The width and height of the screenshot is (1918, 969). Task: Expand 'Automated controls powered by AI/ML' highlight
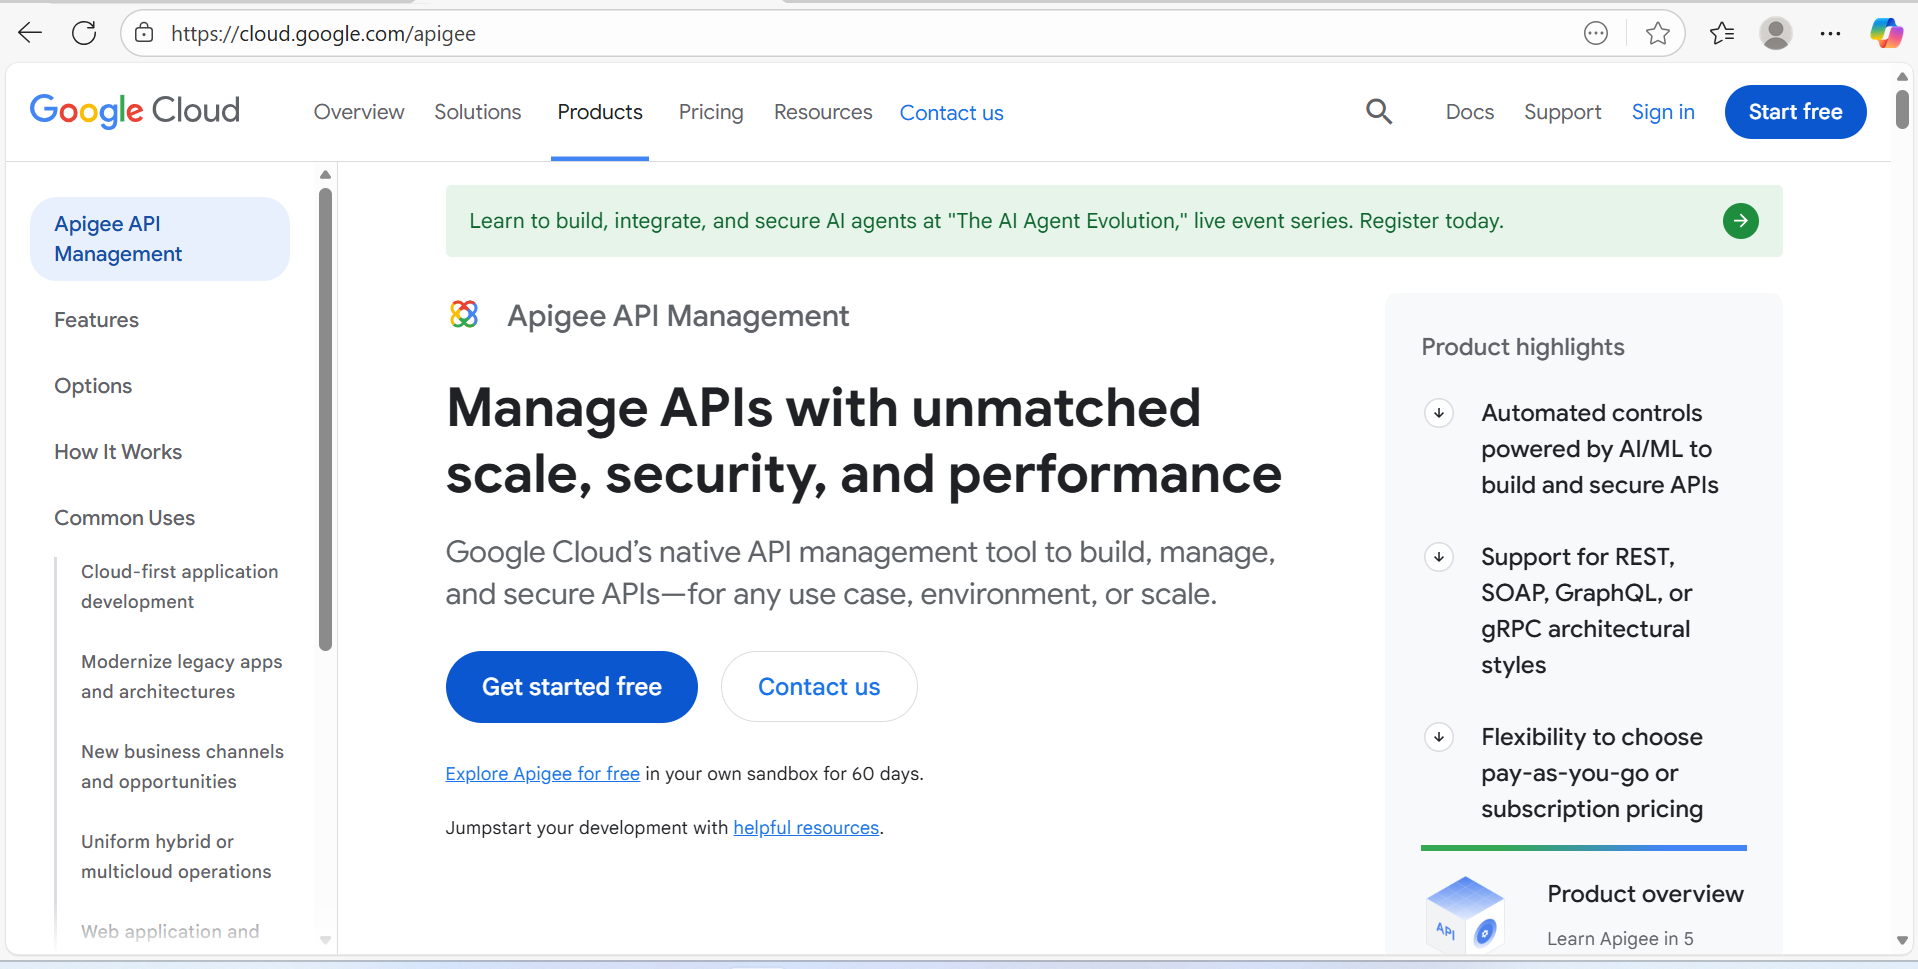(x=1439, y=413)
